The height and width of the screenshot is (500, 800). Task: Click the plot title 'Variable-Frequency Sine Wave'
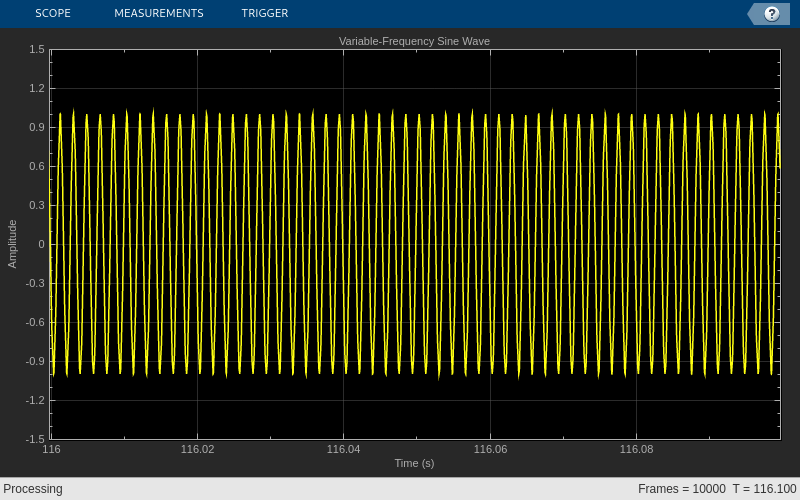click(x=414, y=41)
